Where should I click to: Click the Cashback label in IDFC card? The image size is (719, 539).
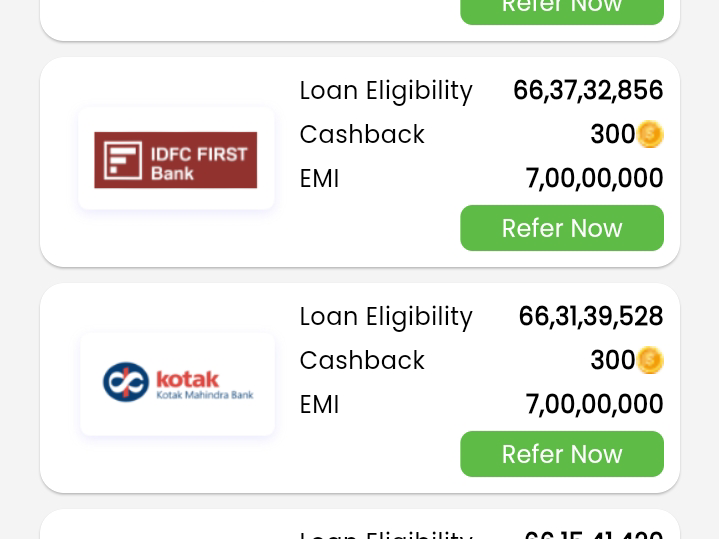362,135
